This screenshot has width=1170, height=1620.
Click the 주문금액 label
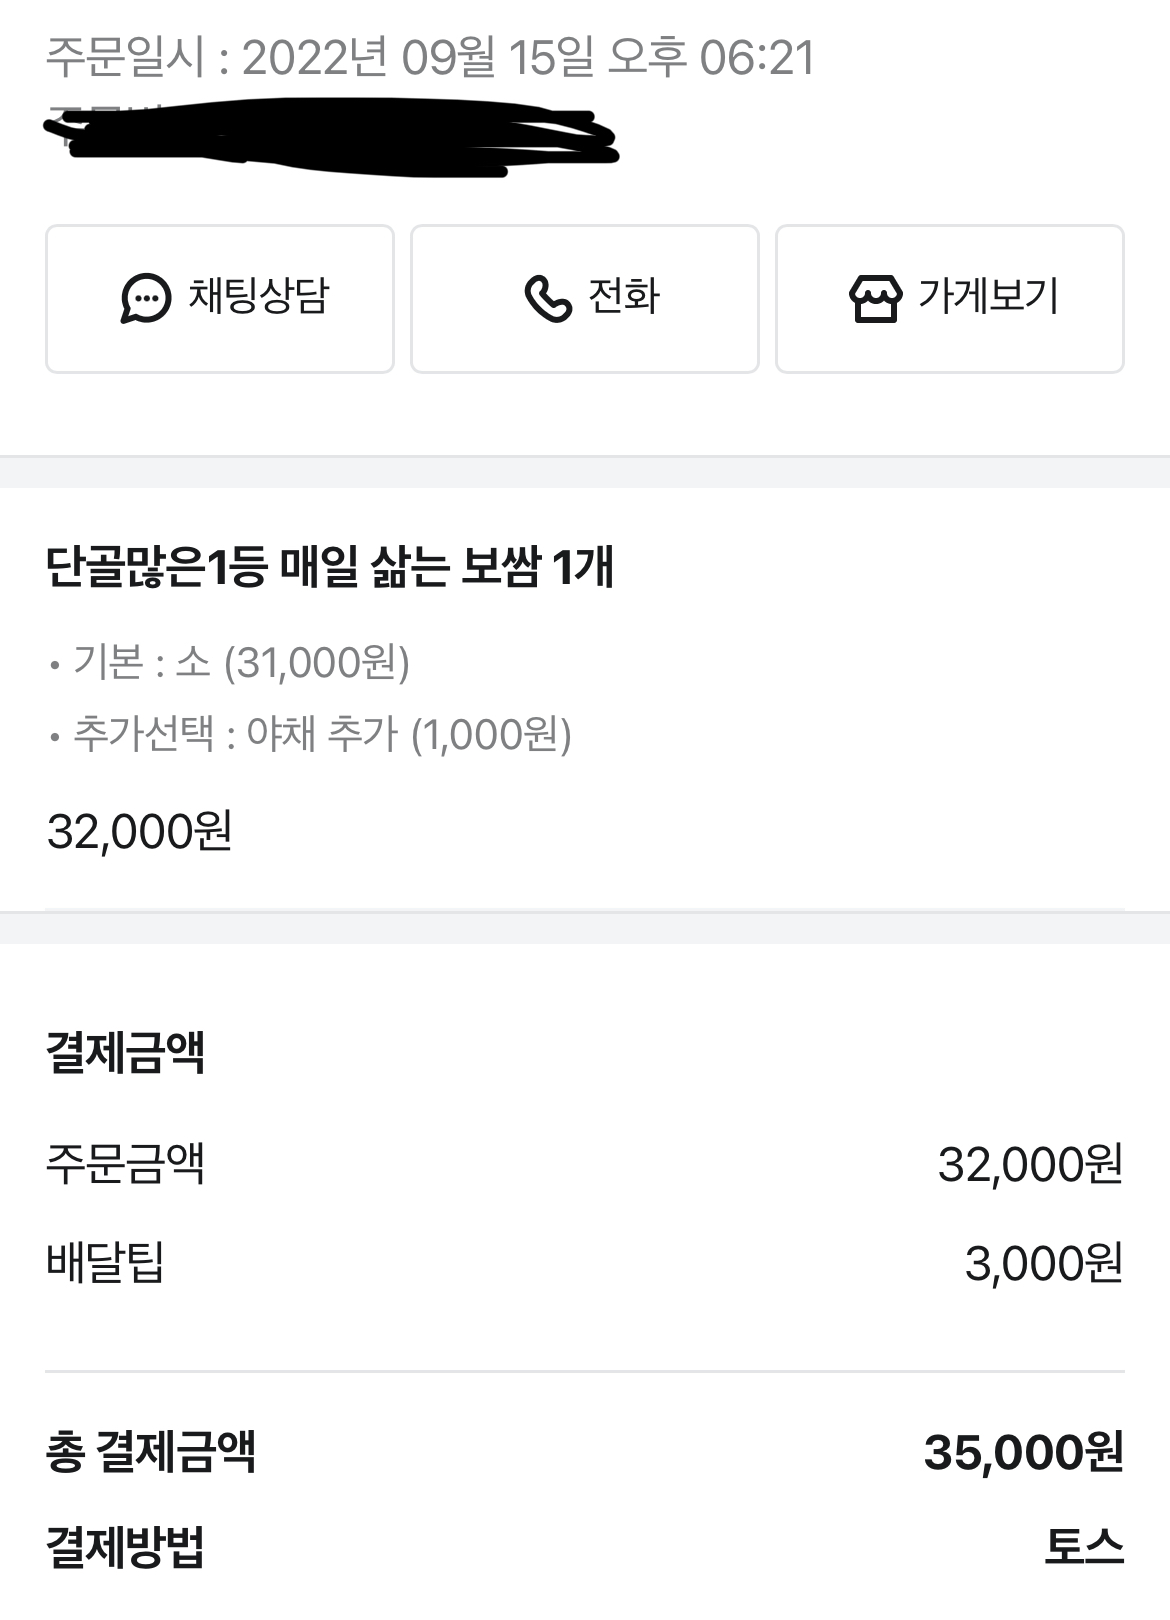click(126, 1163)
